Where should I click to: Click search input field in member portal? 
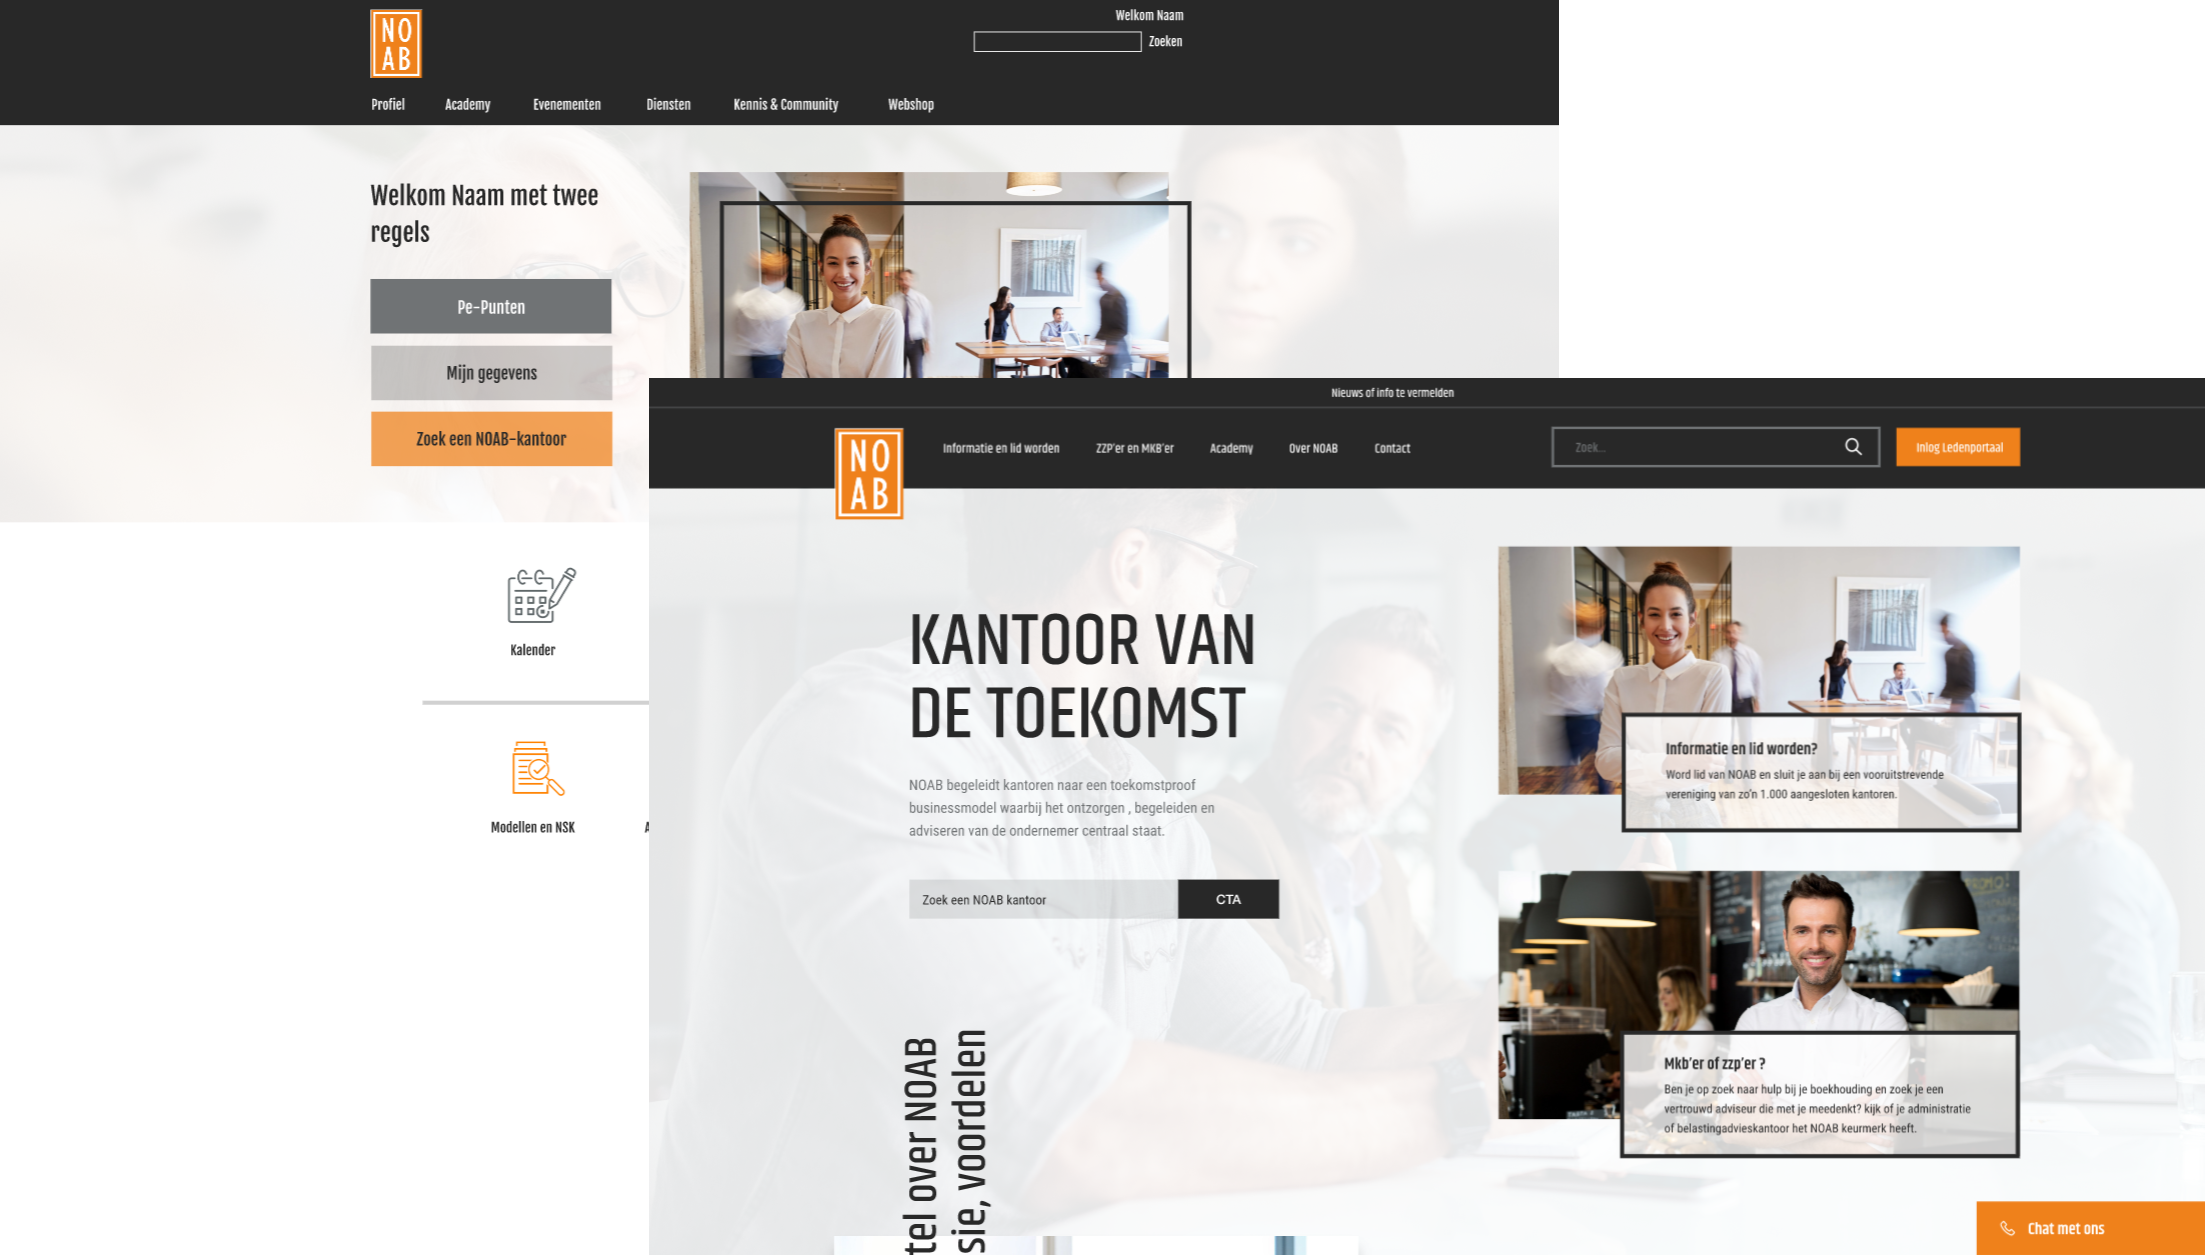[1056, 41]
